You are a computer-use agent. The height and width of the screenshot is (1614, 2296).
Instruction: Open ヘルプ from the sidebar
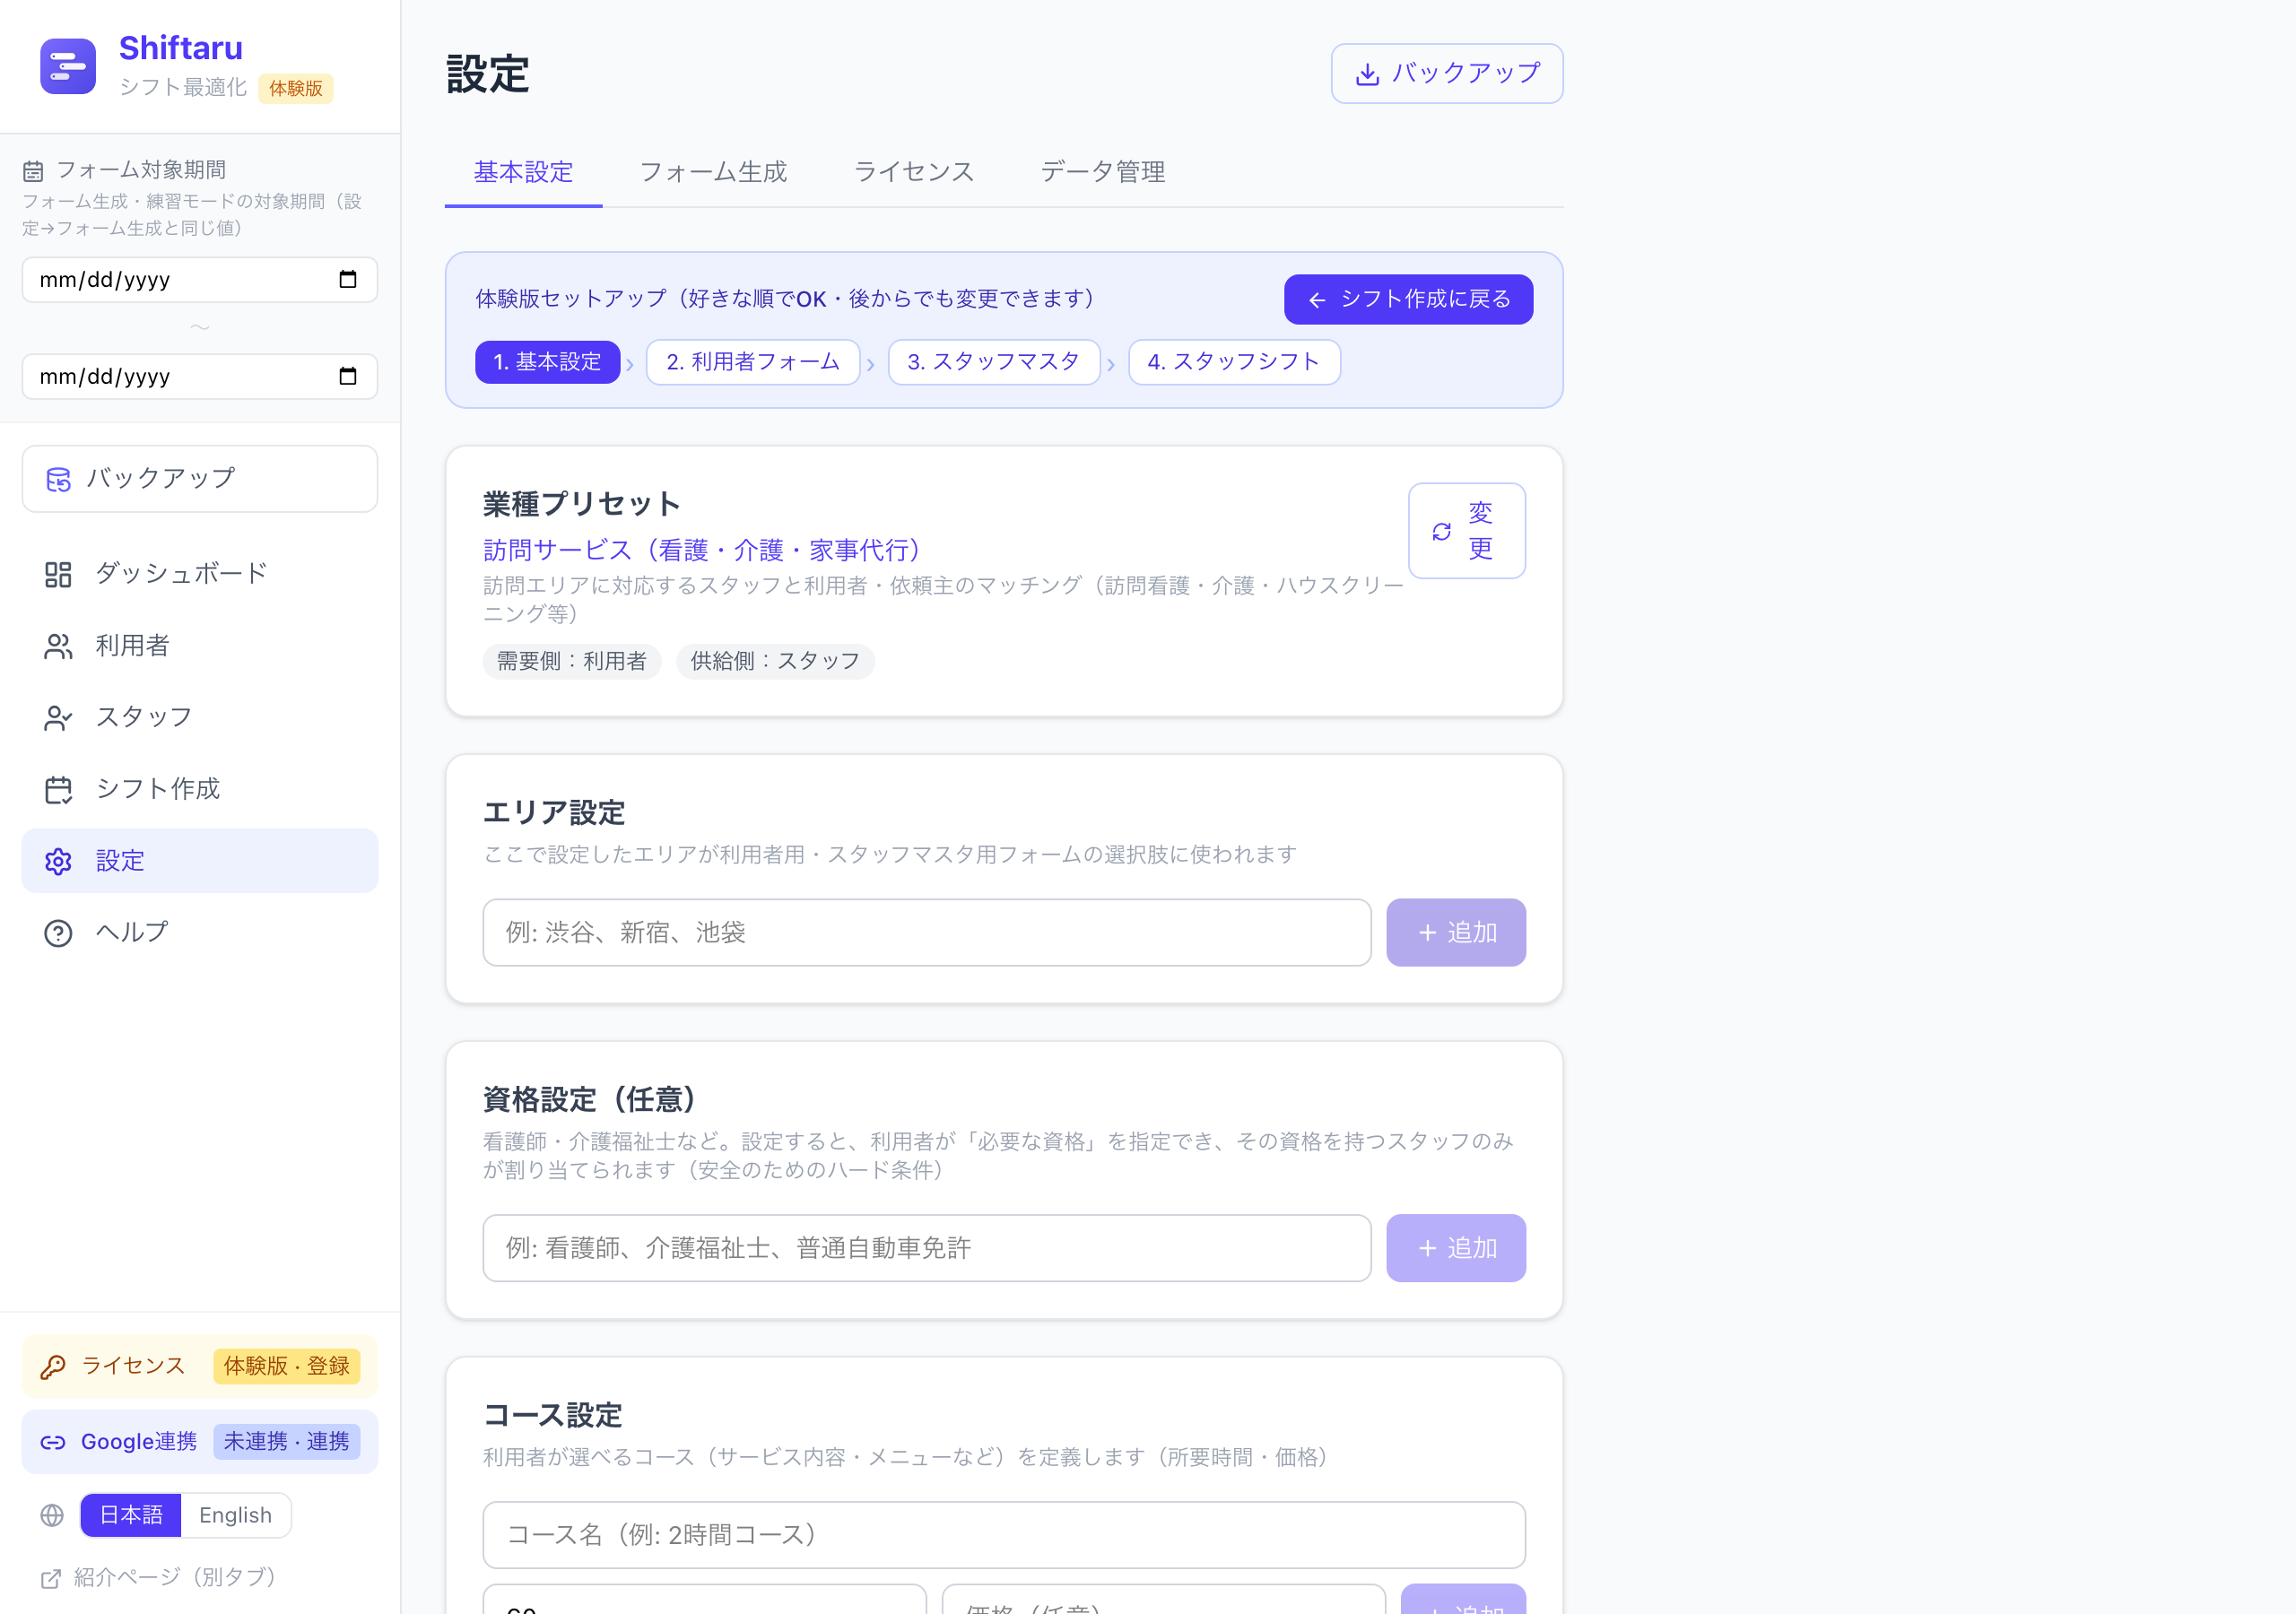pos(200,933)
